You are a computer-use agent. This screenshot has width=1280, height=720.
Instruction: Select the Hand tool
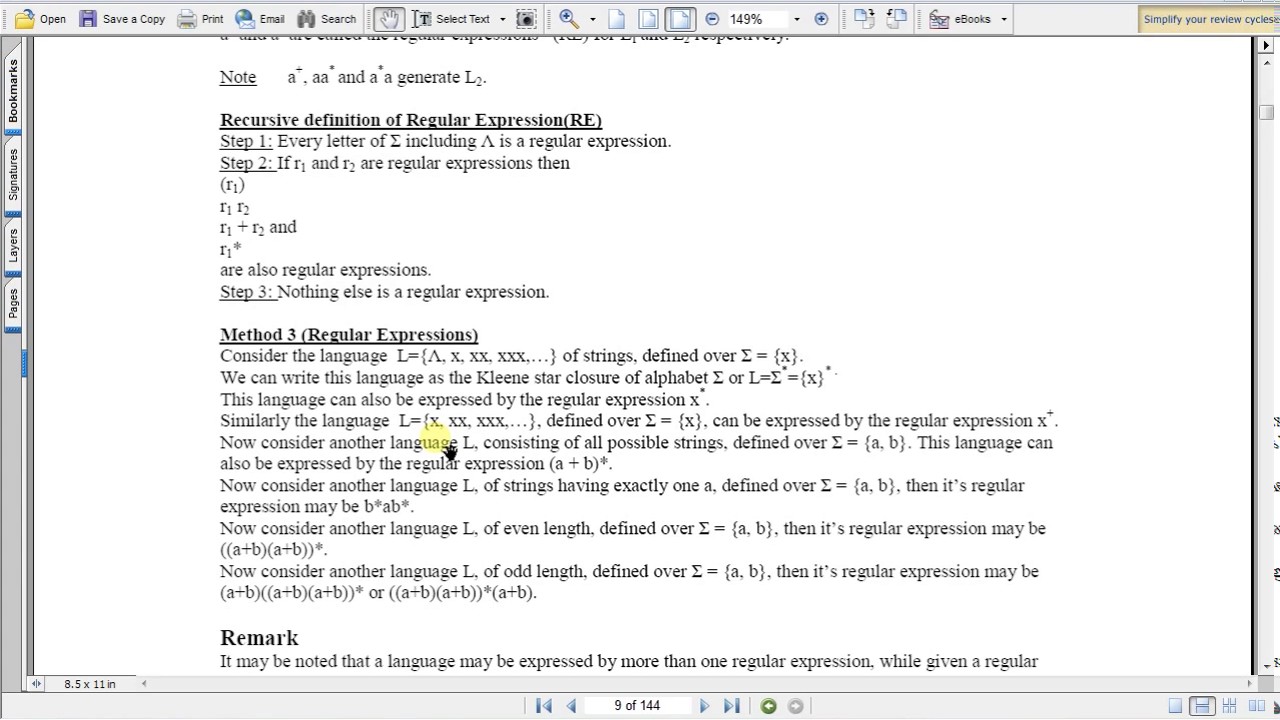coord(387,19)
